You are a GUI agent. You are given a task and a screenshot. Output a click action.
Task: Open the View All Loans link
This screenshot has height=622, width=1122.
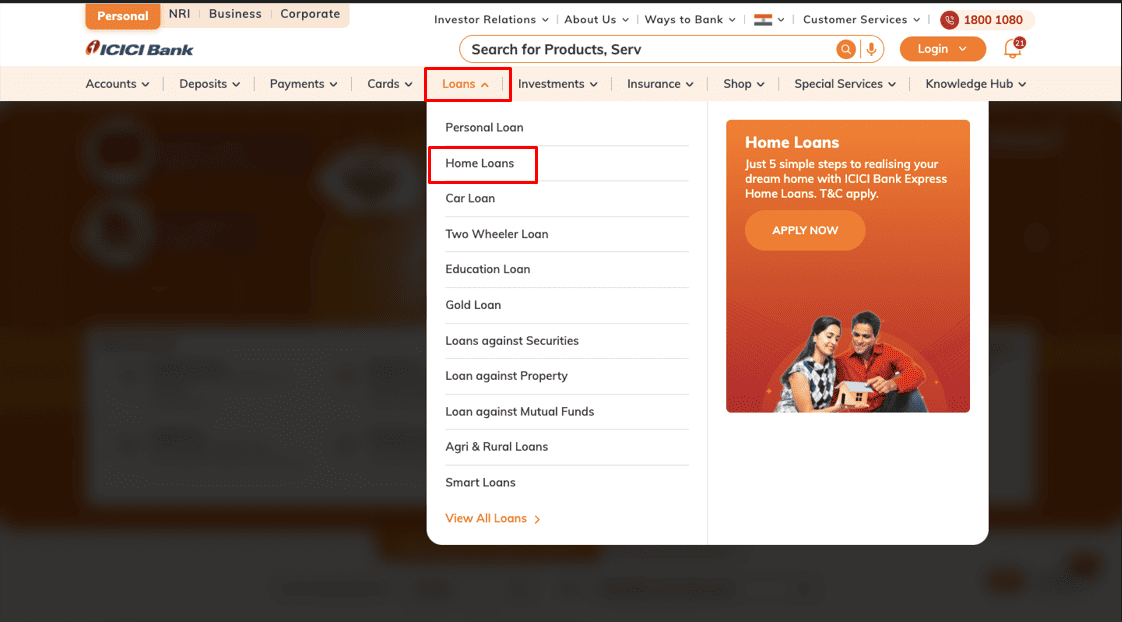pyautogui.click(x=486, y=518)
